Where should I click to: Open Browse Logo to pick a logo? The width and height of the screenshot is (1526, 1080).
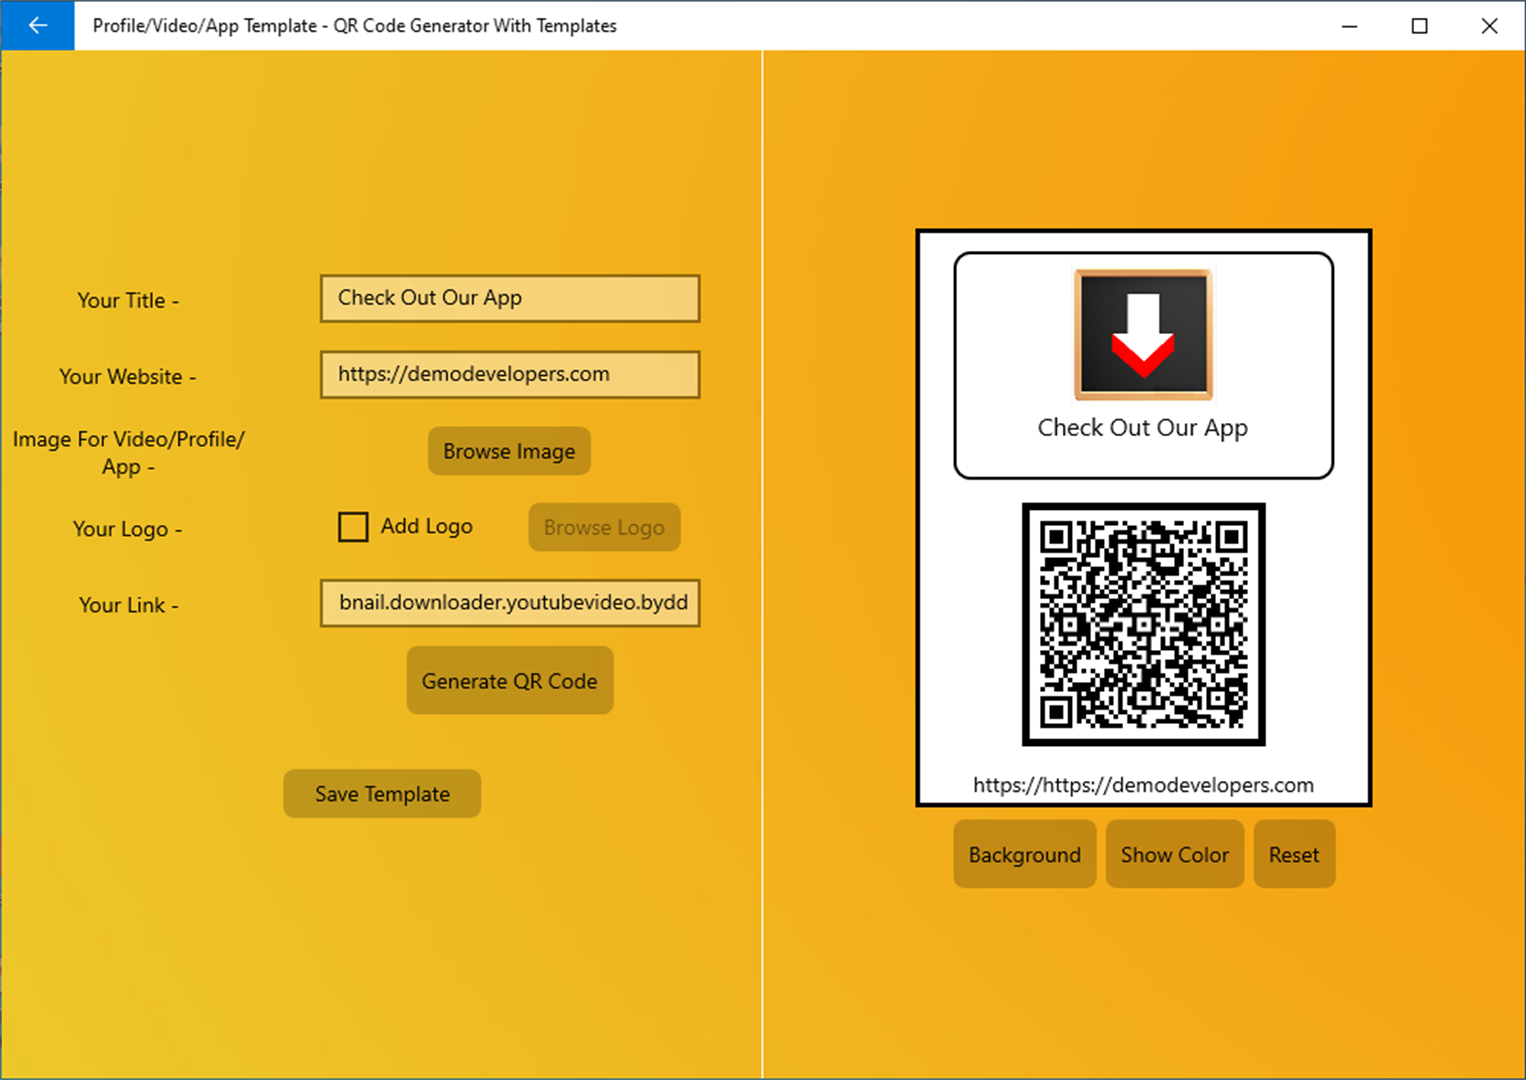(604, 527)
